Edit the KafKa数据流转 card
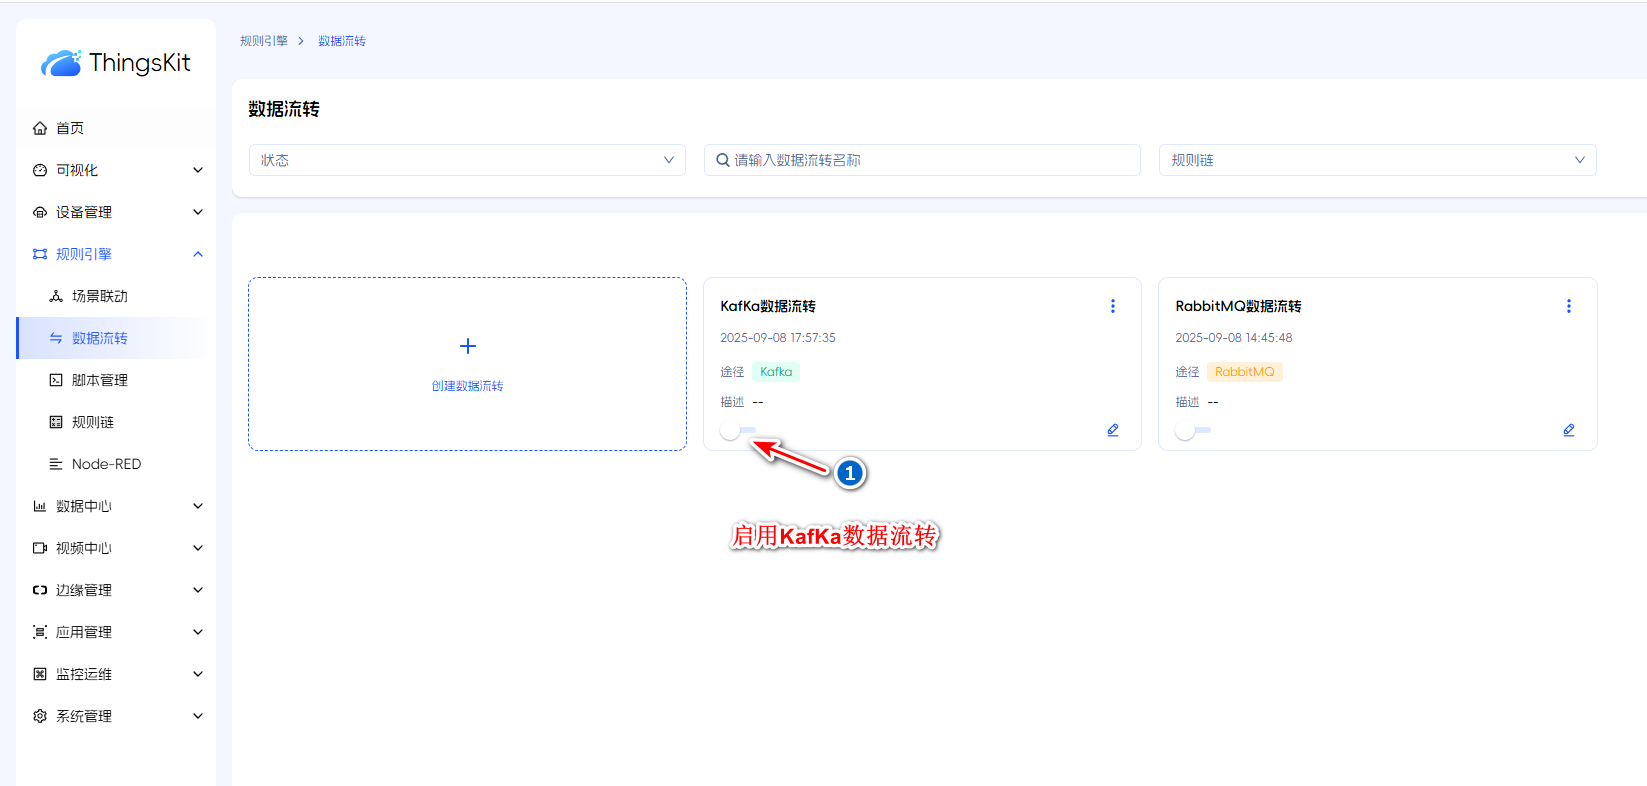Image resolution: width=1647 pixels, height=786 pixels. pyautogui.click(x=1112, y=430)
